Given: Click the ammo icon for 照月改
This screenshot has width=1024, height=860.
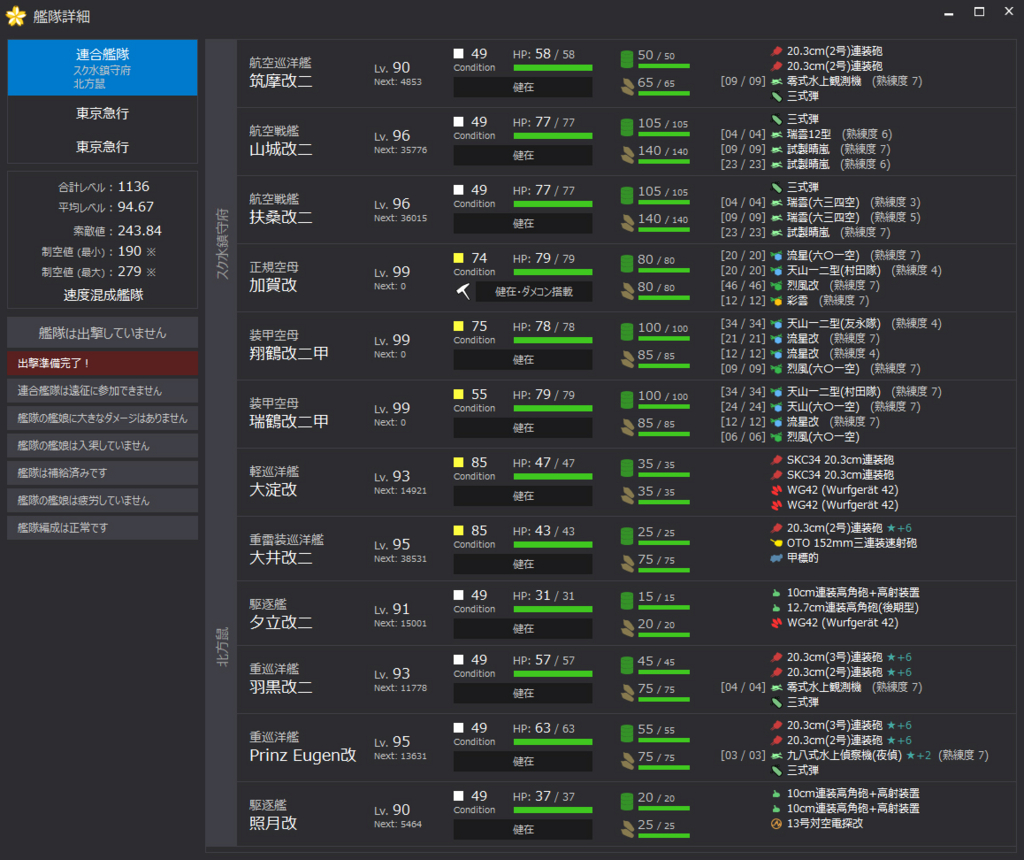Looking at the screenshot, I should point(627,829).
